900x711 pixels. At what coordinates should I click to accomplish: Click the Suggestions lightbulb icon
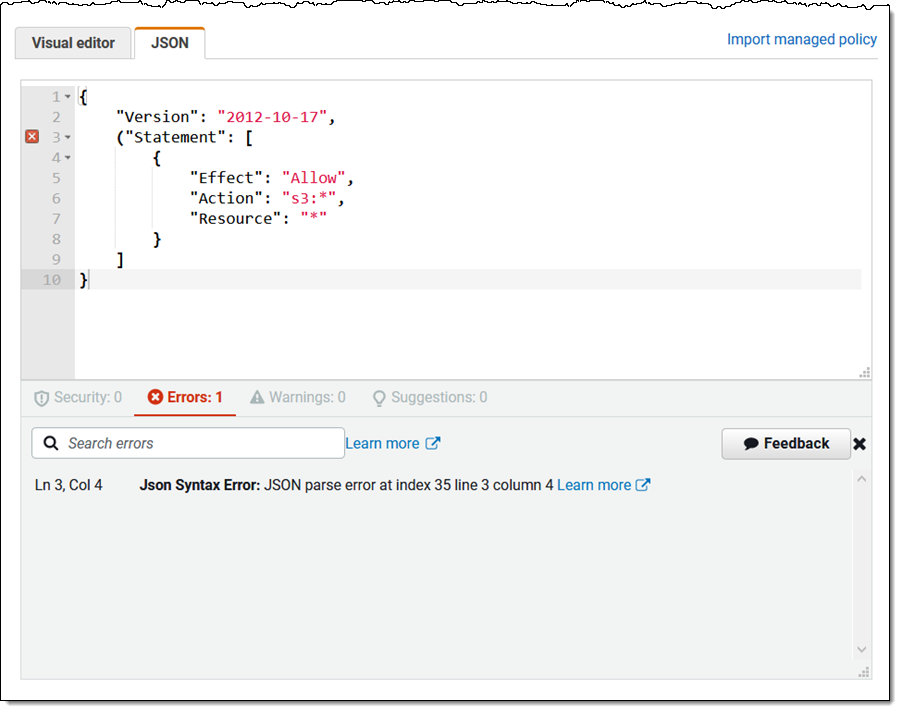pos(379,398)
